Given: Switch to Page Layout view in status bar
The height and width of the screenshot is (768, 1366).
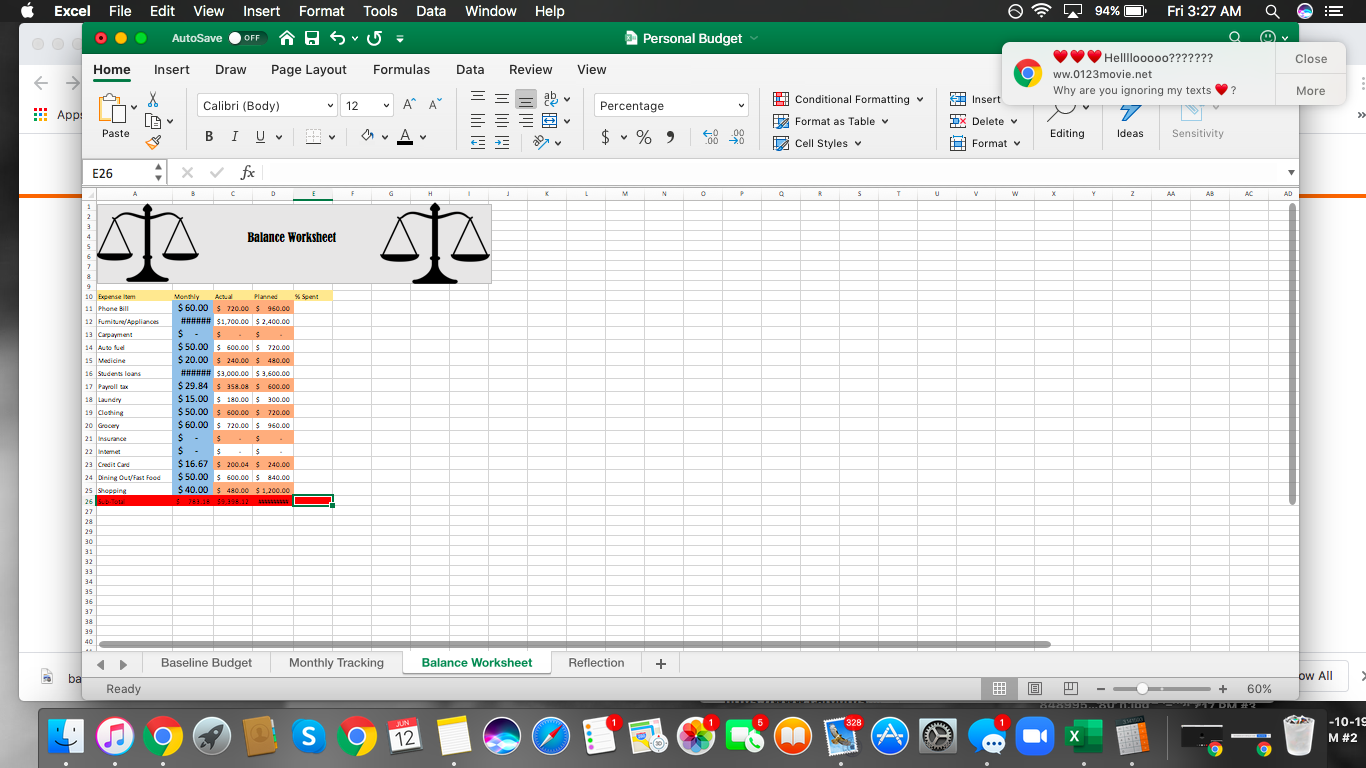Looking at the screenshot, I should pyautogui.click(x=1035, y=689).
